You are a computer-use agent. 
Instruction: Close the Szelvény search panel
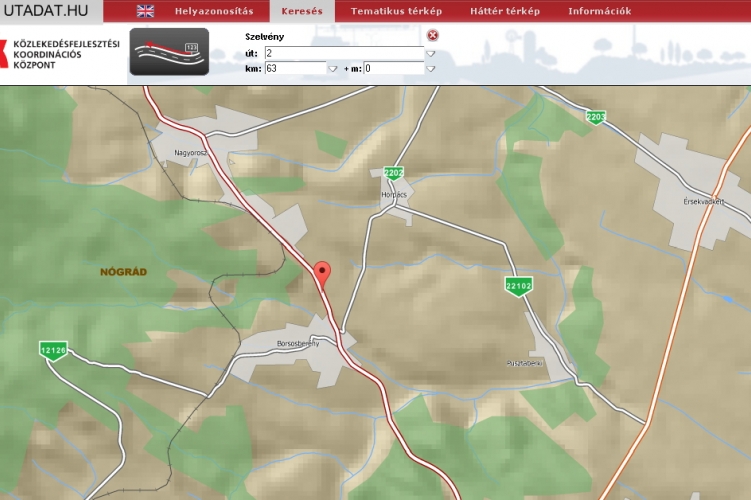pos(433,35)
